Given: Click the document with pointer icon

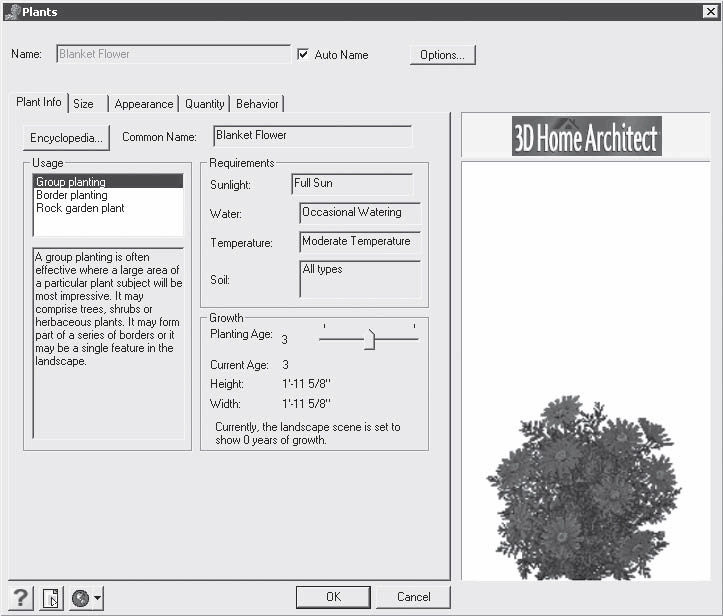Looking at the screenshot, I should [50, 598].
